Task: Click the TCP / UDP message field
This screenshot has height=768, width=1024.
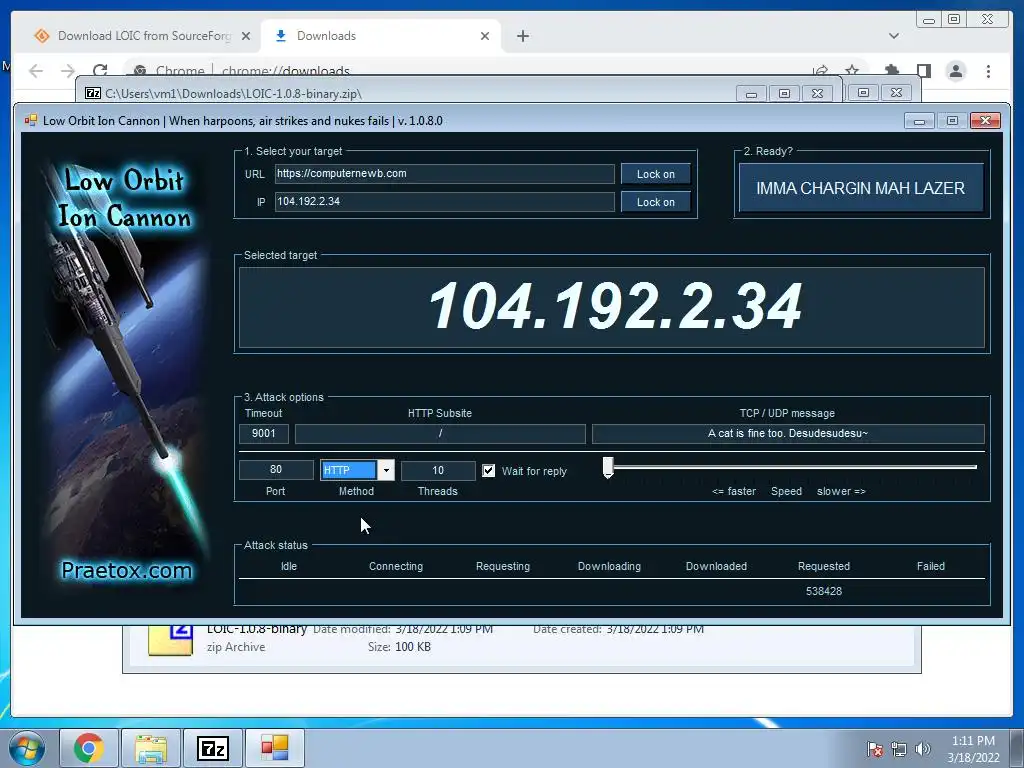Action: click(788, 434)
